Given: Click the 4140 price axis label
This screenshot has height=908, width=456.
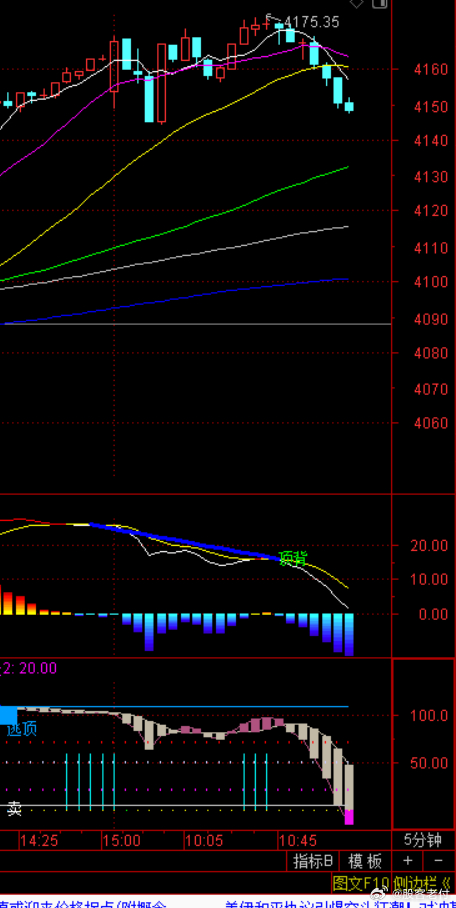Looking at the screenshot, I should [432, 141].
